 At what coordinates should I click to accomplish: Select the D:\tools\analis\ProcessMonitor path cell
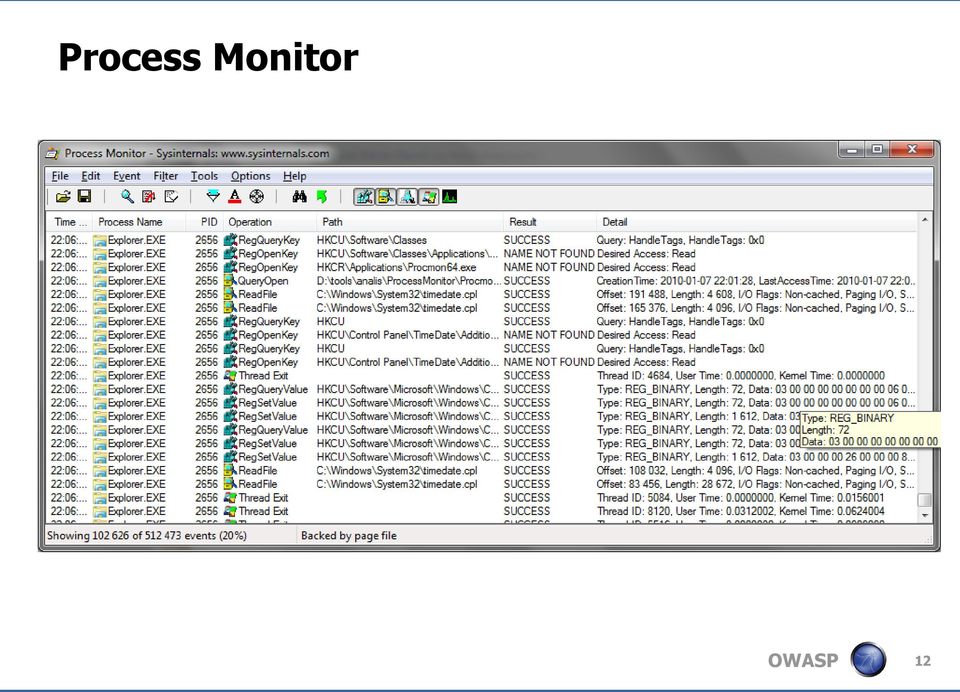point(408,280)
